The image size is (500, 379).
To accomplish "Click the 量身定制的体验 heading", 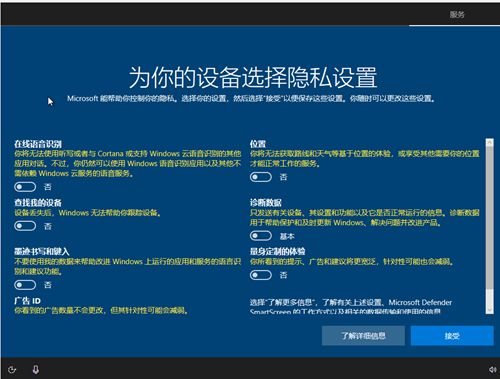I will click(277, 251).
